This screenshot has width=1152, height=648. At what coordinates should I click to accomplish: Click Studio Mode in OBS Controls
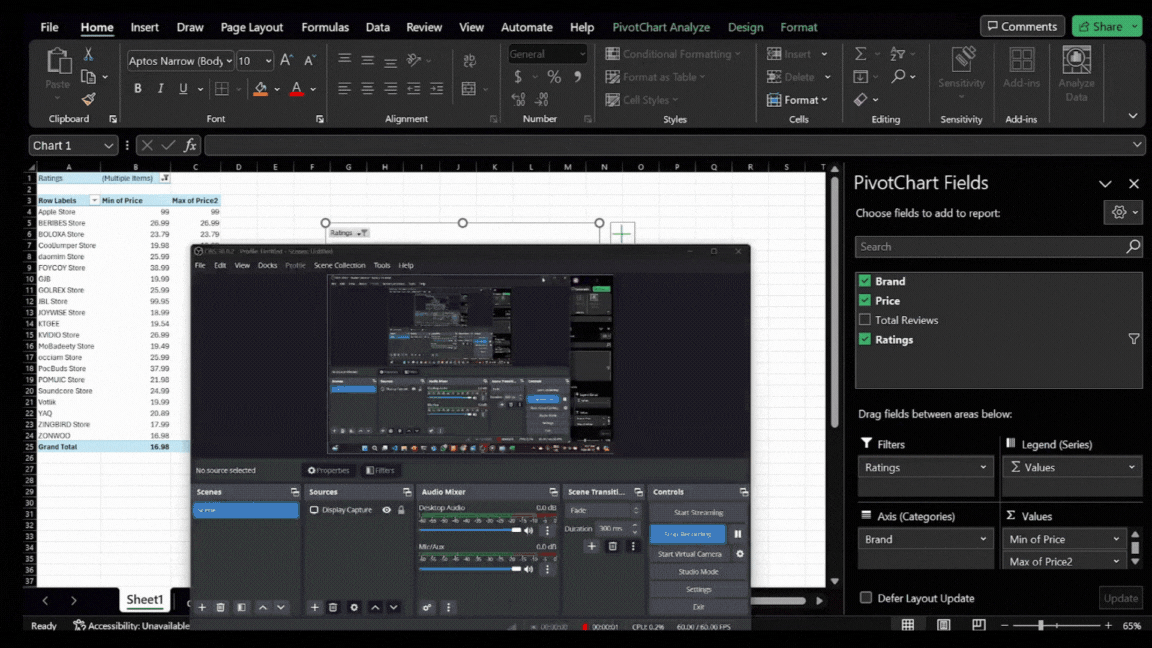click(698, 572)
